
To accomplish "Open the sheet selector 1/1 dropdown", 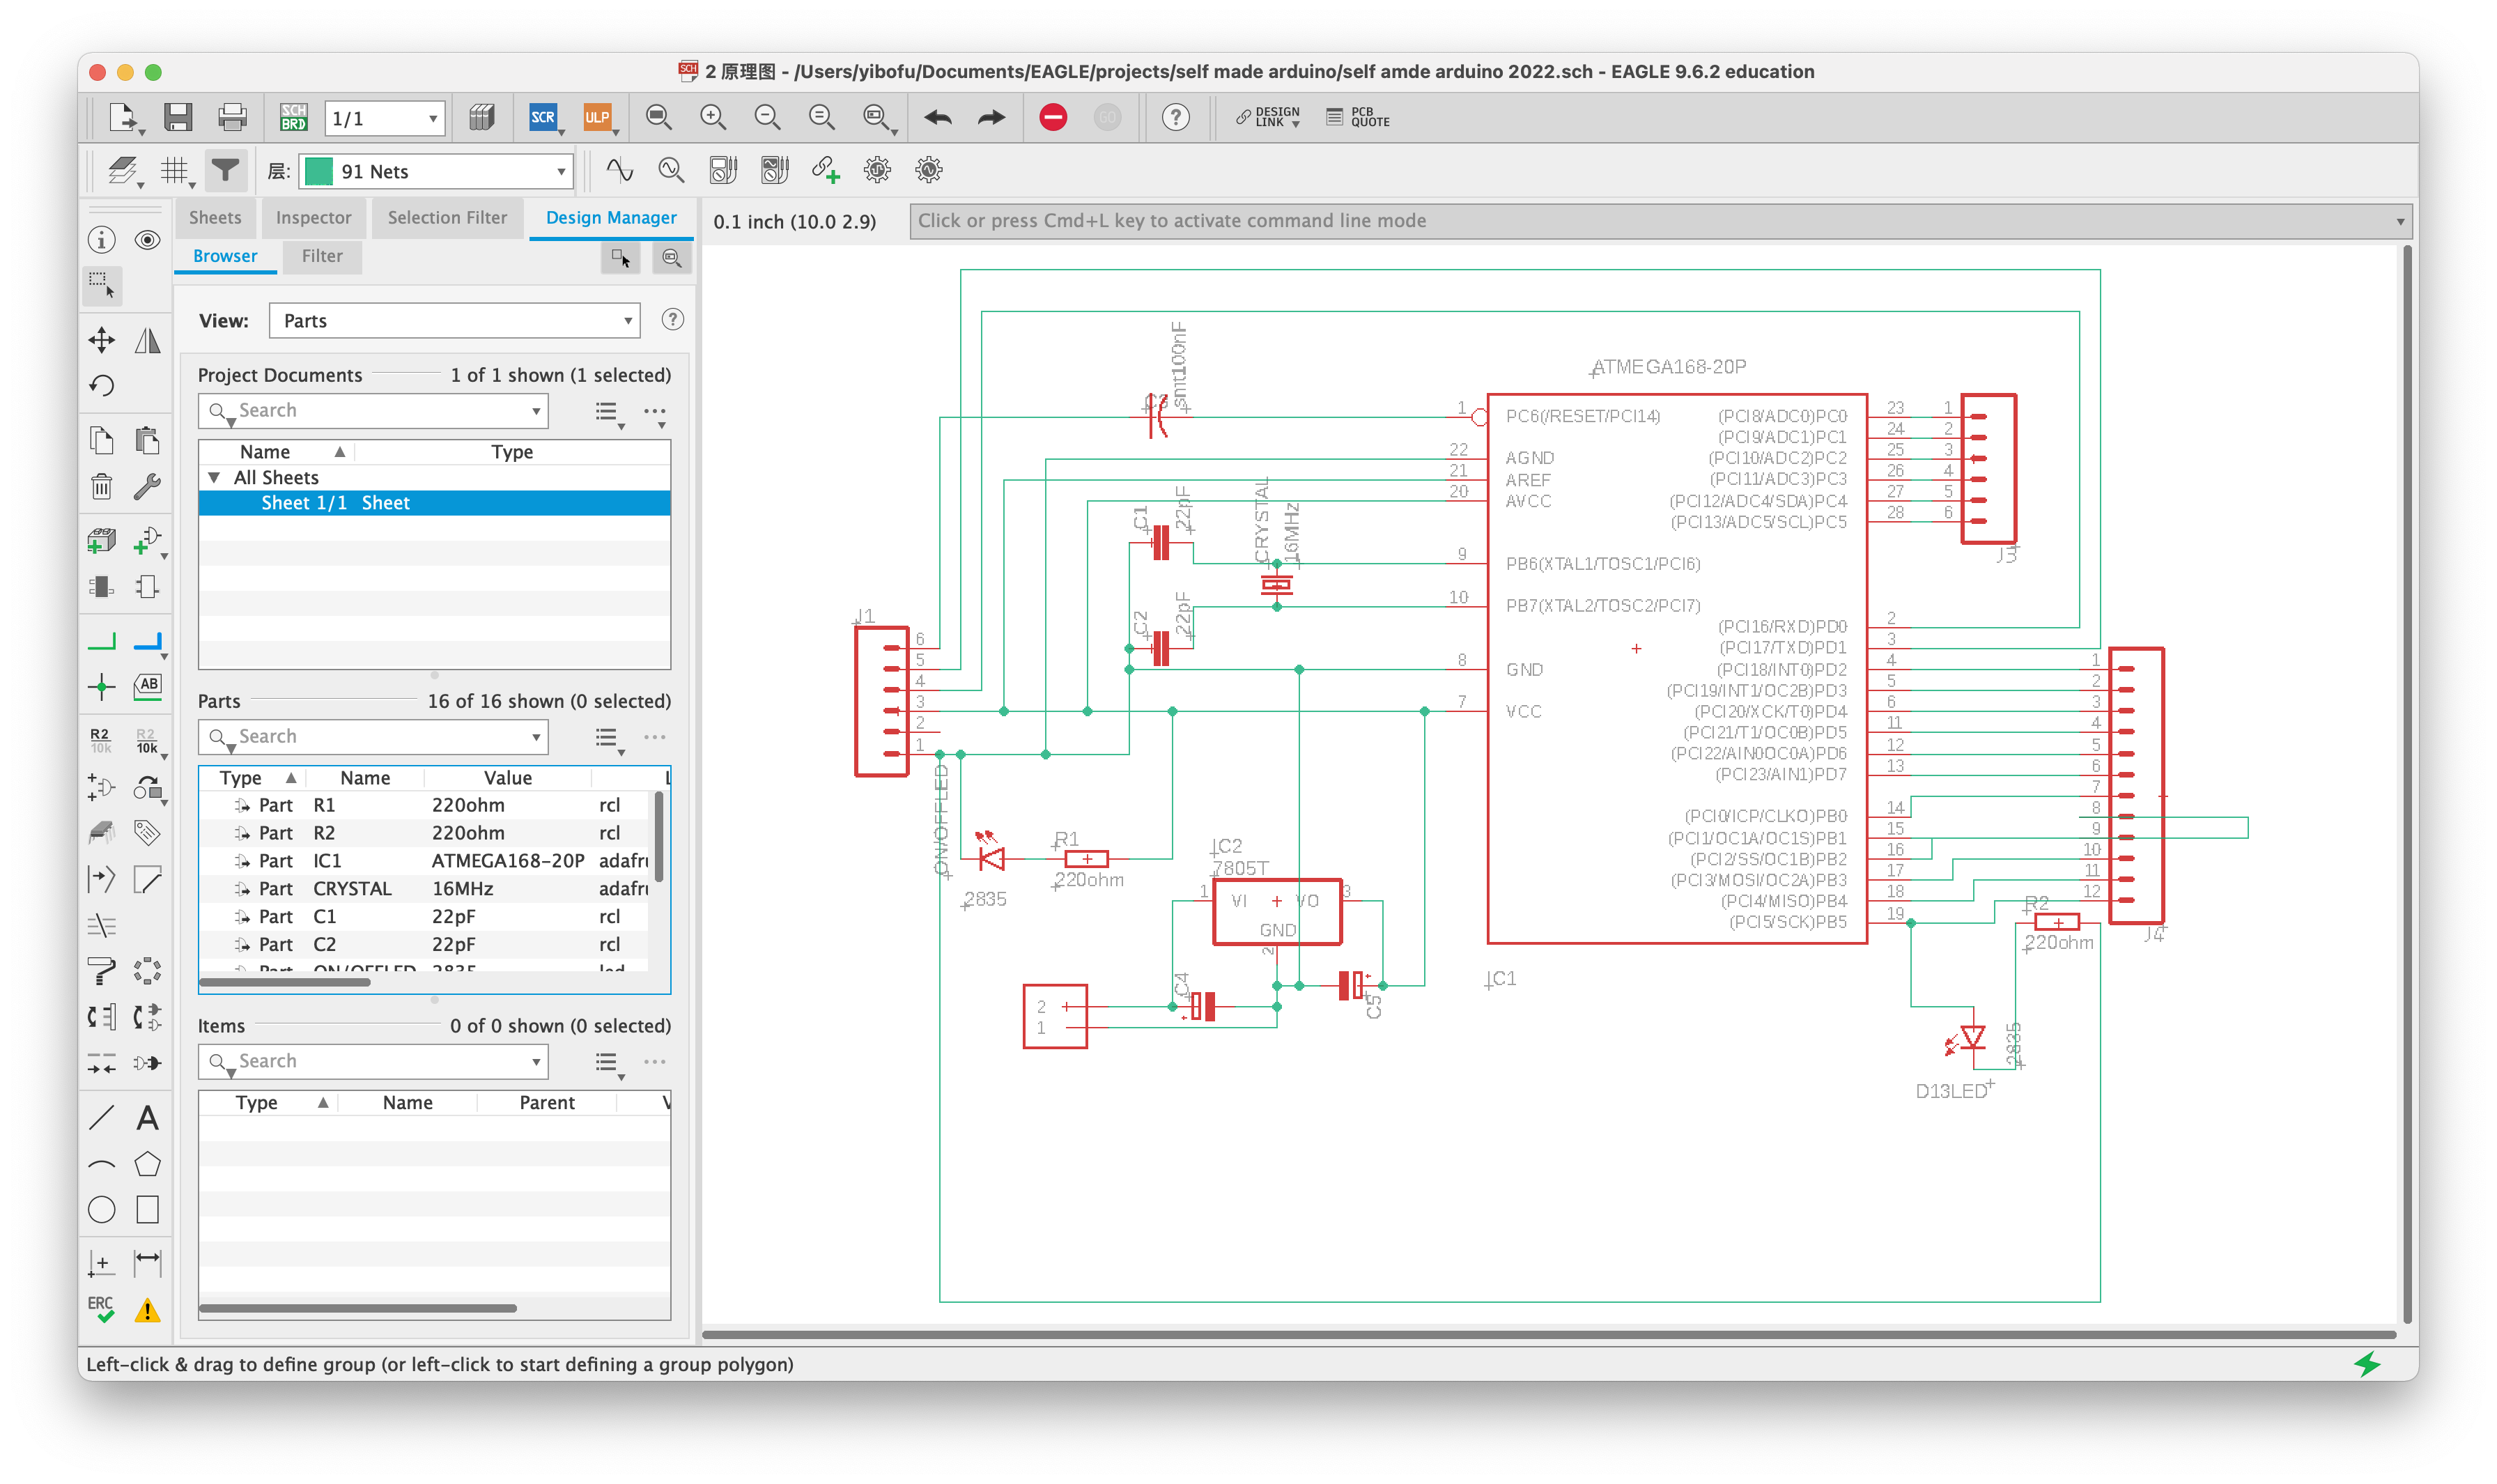I will pos(384,119).
